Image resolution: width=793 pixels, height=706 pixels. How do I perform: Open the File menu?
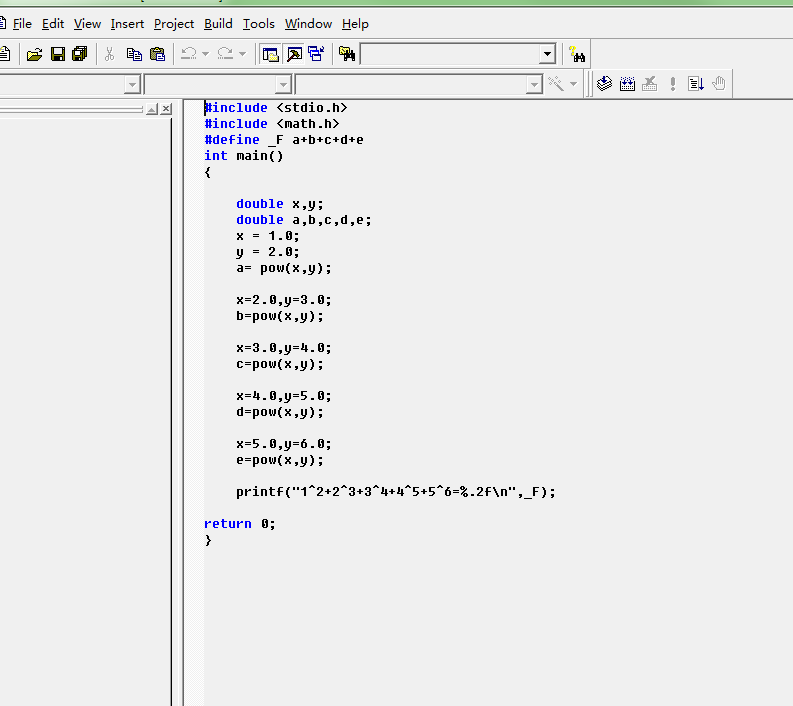pyautogui.click(x=22, y=24)
